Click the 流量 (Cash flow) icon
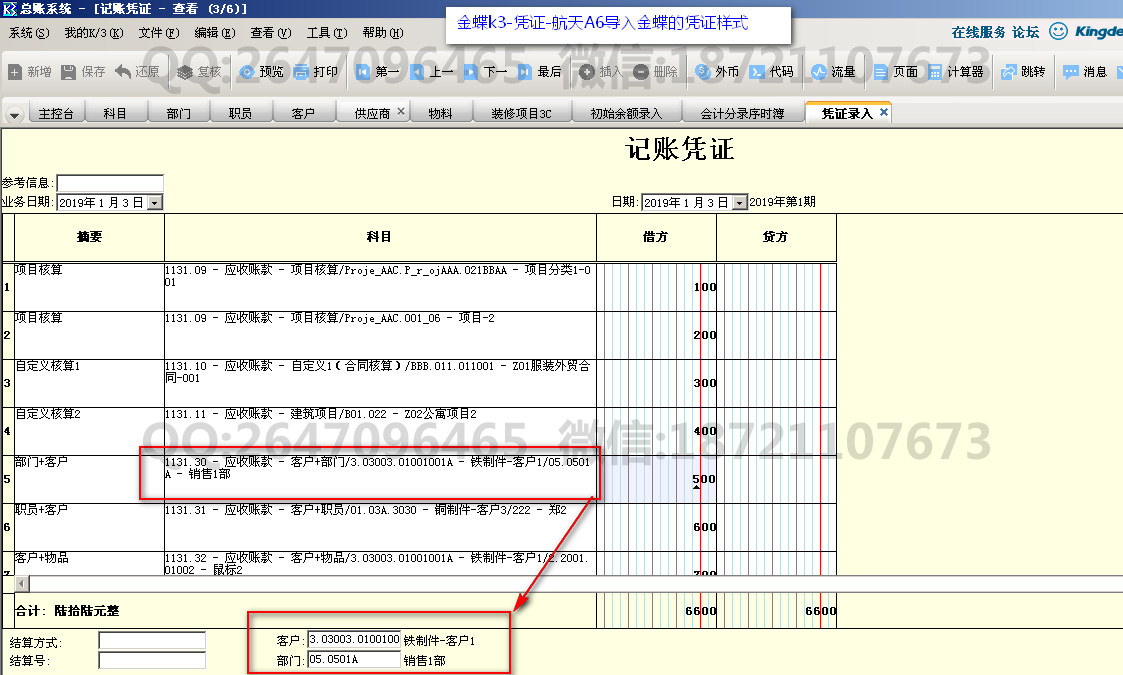Image resolution: width=1123 pixels, height=675 pixels. (833, 72)
